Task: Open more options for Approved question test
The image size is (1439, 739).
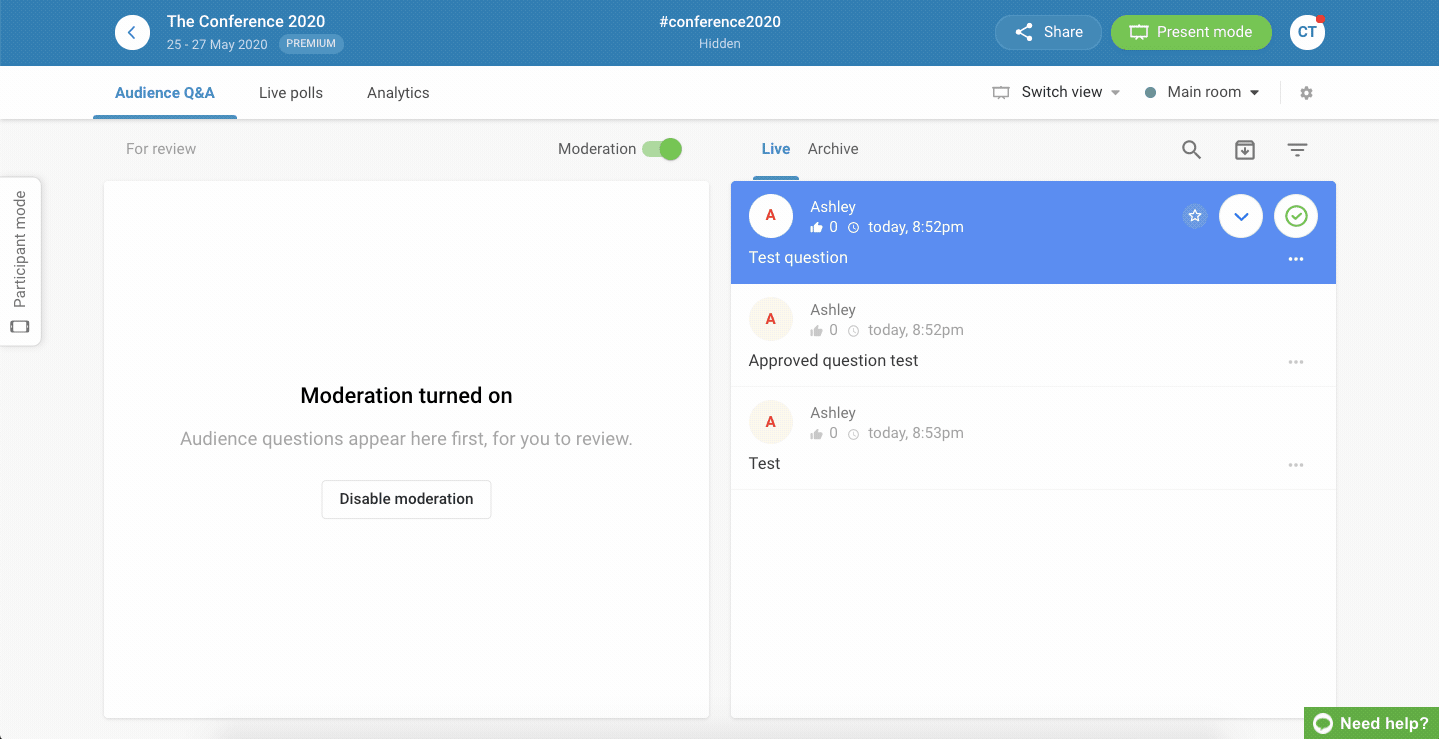Action: (x=1296, y=362)
